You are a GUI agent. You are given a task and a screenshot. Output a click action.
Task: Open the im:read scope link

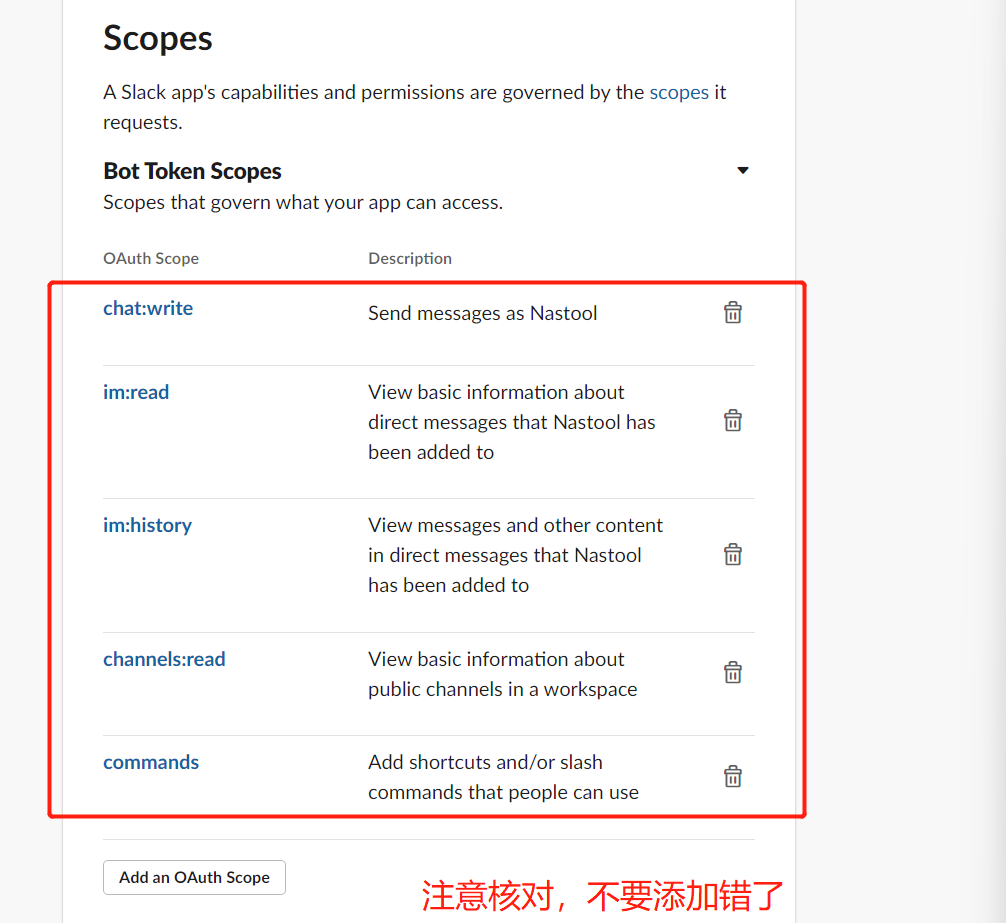point(136,392)
